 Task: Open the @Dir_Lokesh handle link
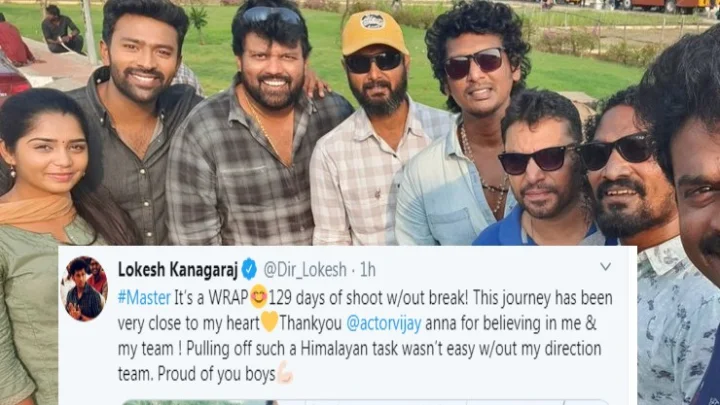pyautogui.click(x=305, y=270)
